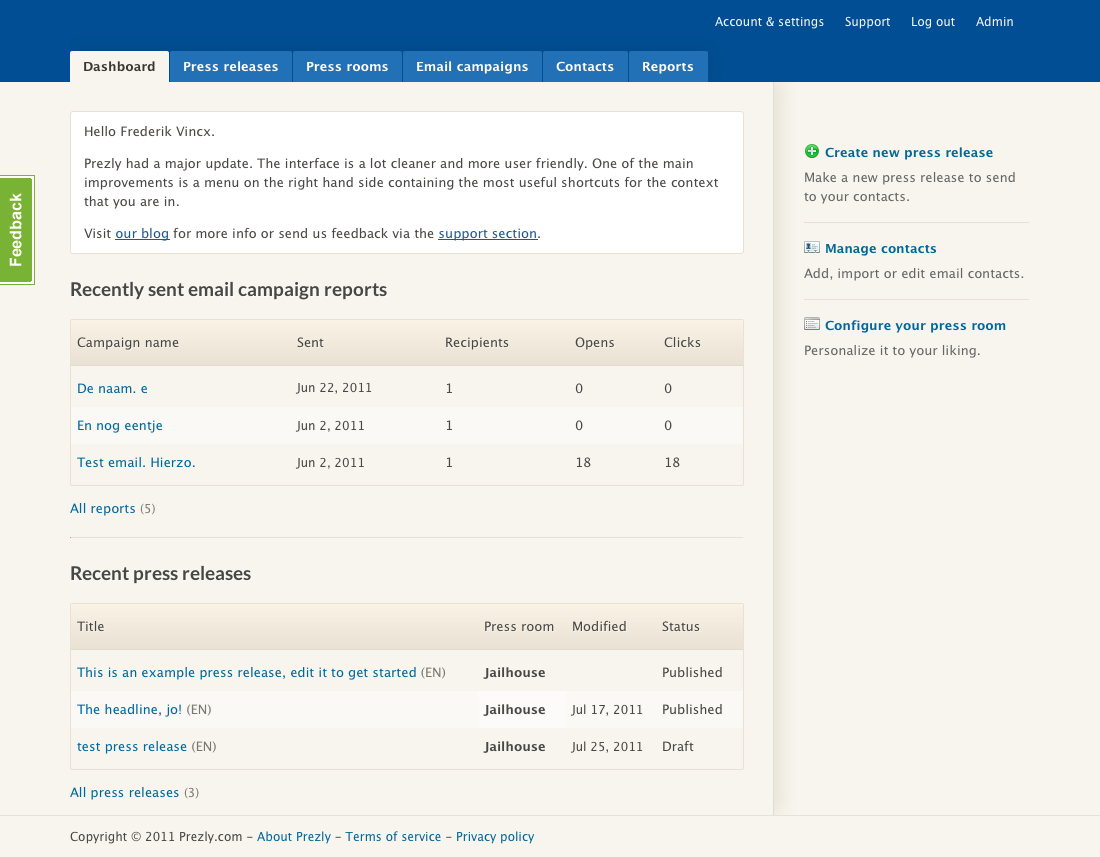The height and width of the screenshot is (857, 1100).
Task: Go to the Press rooms tab
Action: [347, 67]
